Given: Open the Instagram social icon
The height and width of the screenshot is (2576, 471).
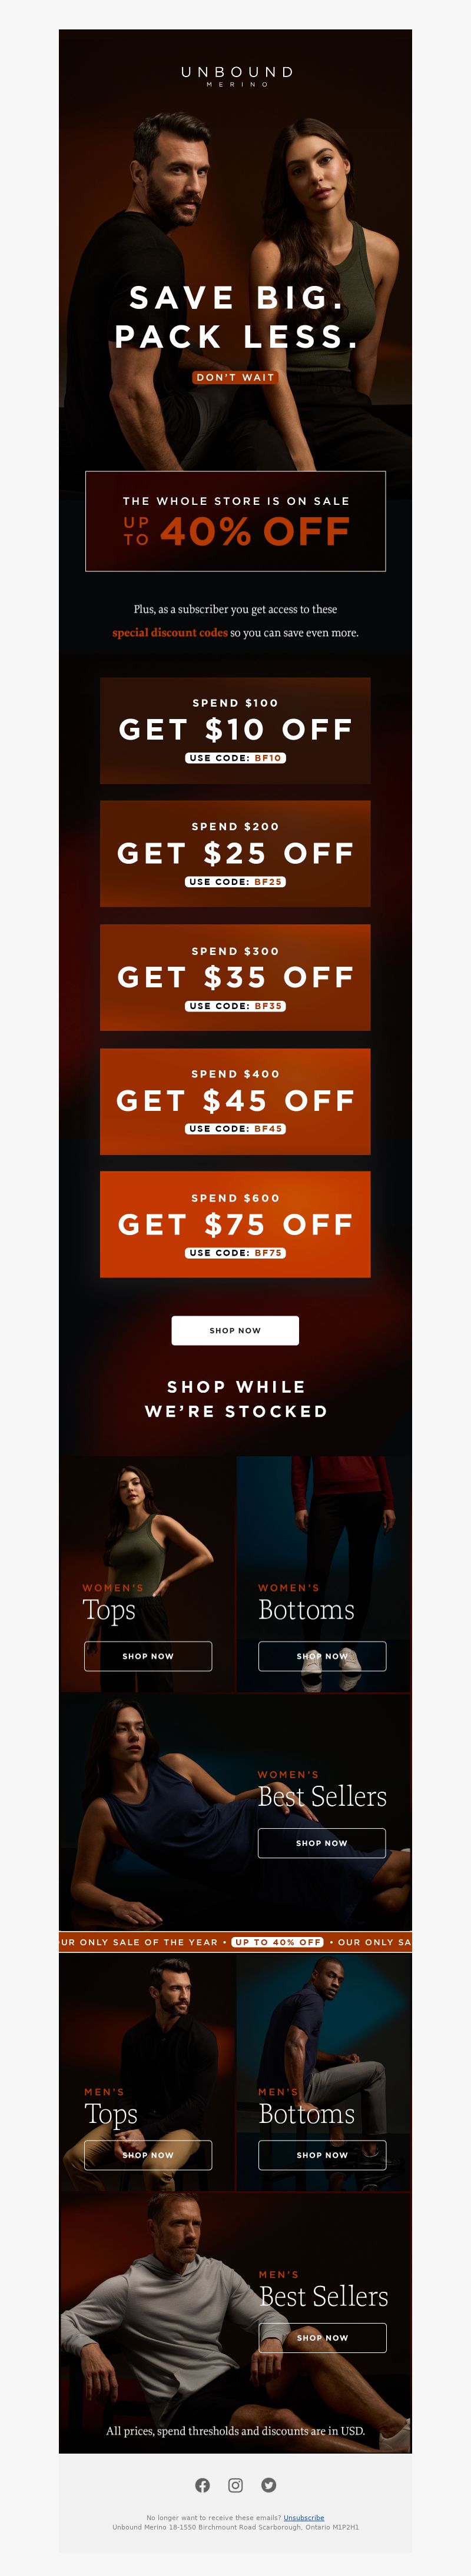Looking at the screenshot, I should click(x=236, y=2485).
